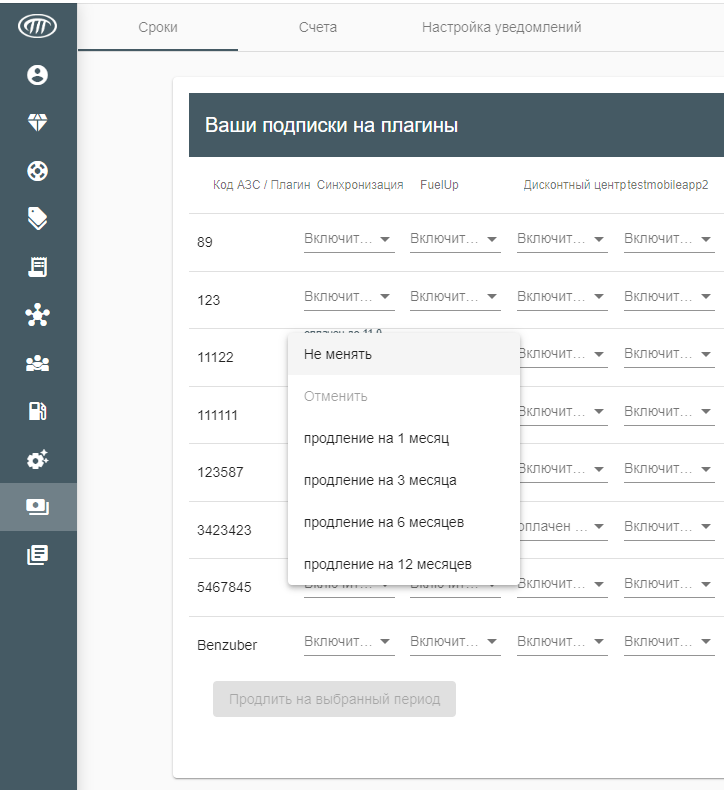The image size is (724, 790).
Task: Click the company logo at top of sidebar
Action: 37,26
